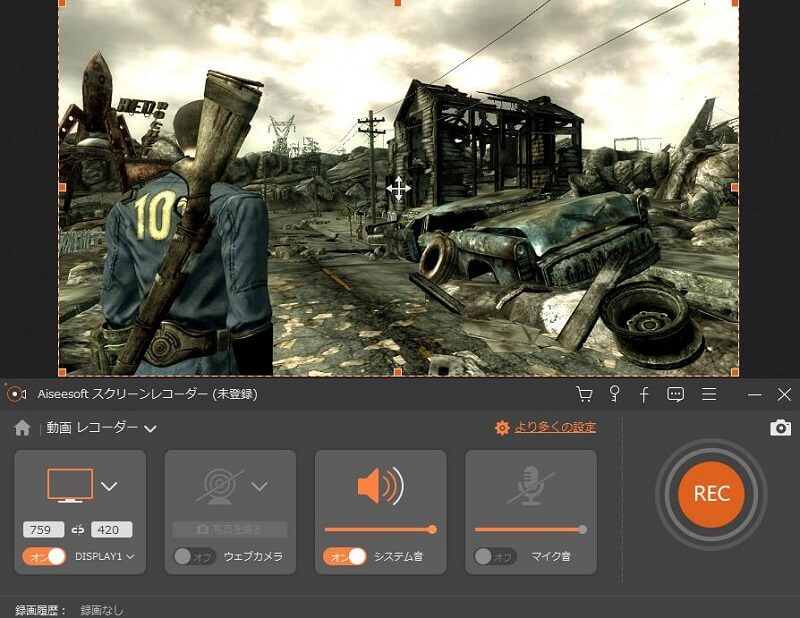Screen dimensions: 800x618
Task: Click the key icon to register
Action: point(614,394)
